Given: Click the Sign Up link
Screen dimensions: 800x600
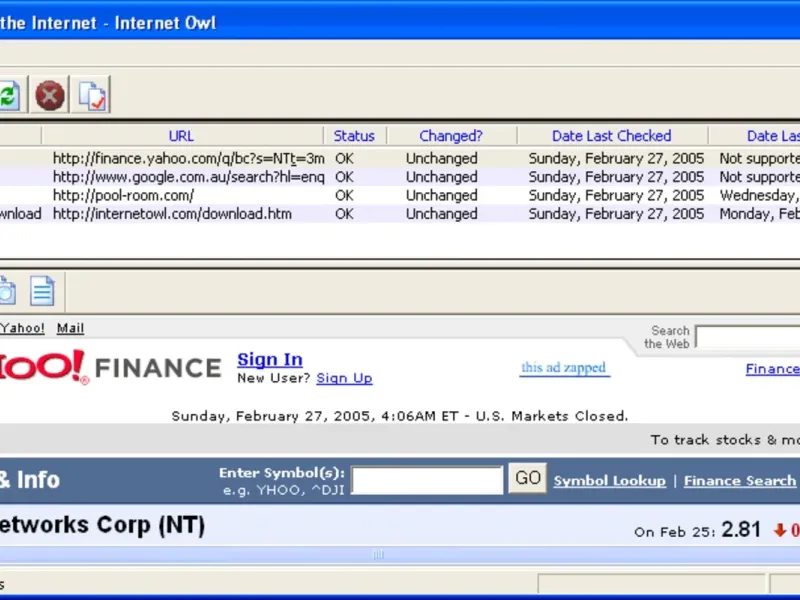Looking at the screenshot, I should 344,378.
